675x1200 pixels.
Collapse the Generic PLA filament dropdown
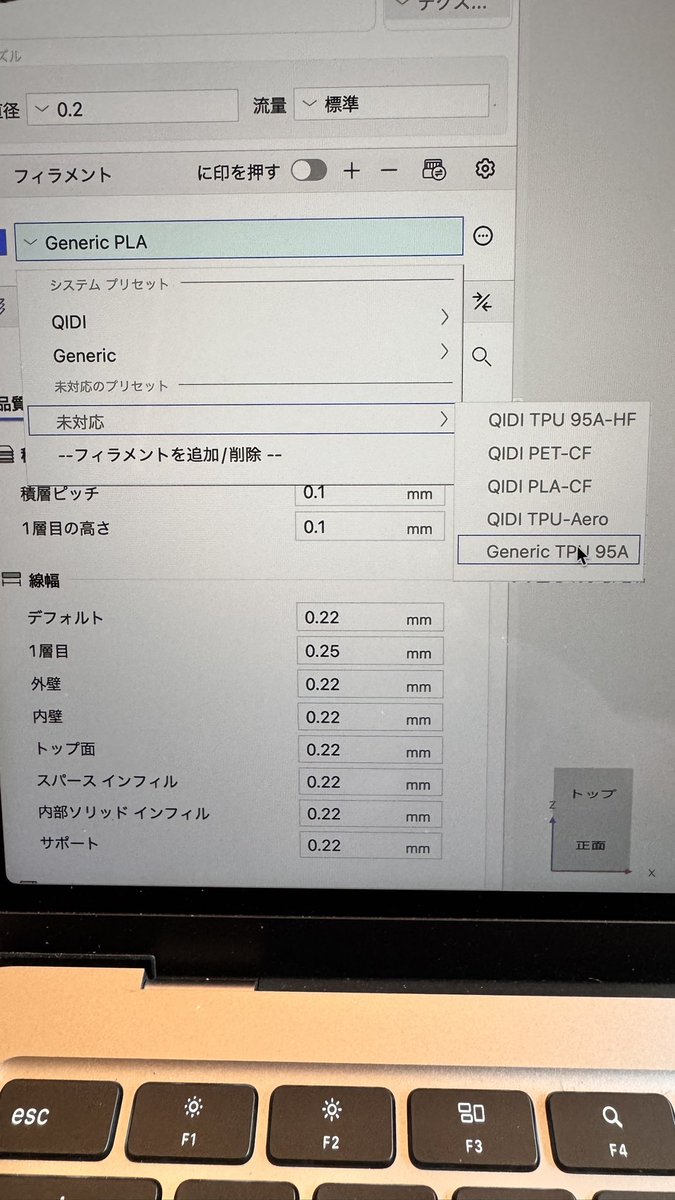pyautogui.click(x=240, y=241)
